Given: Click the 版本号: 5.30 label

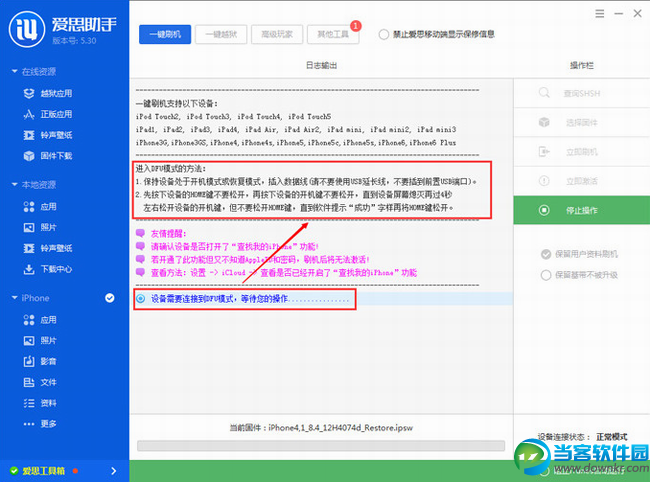Looking at the screenshot, I should tap(74, 41).
